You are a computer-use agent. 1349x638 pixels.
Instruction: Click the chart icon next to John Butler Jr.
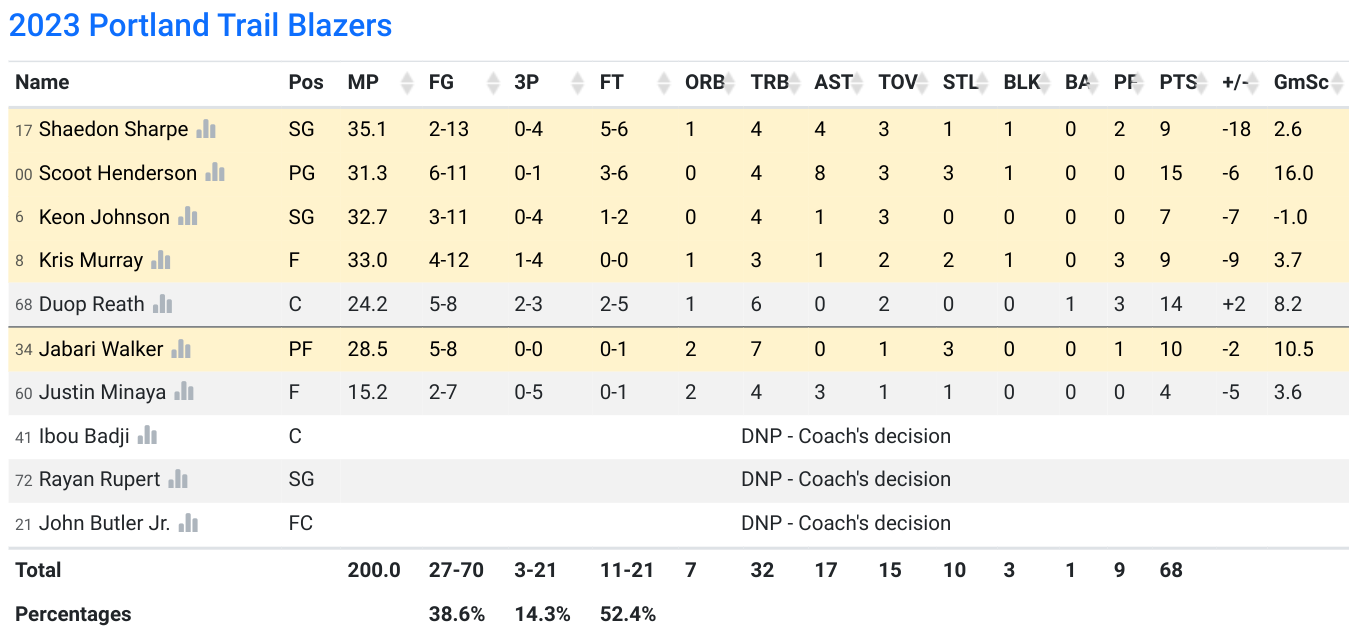tap(189, 523)
